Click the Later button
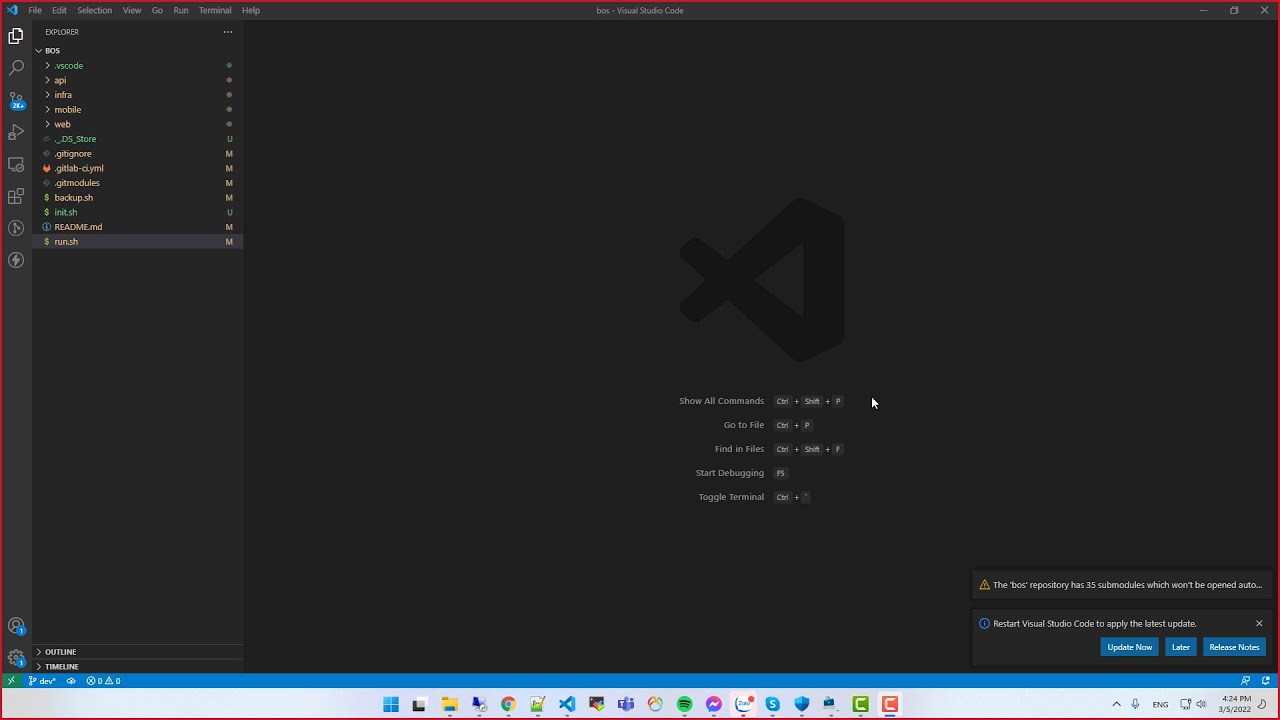 (1181, 647)
